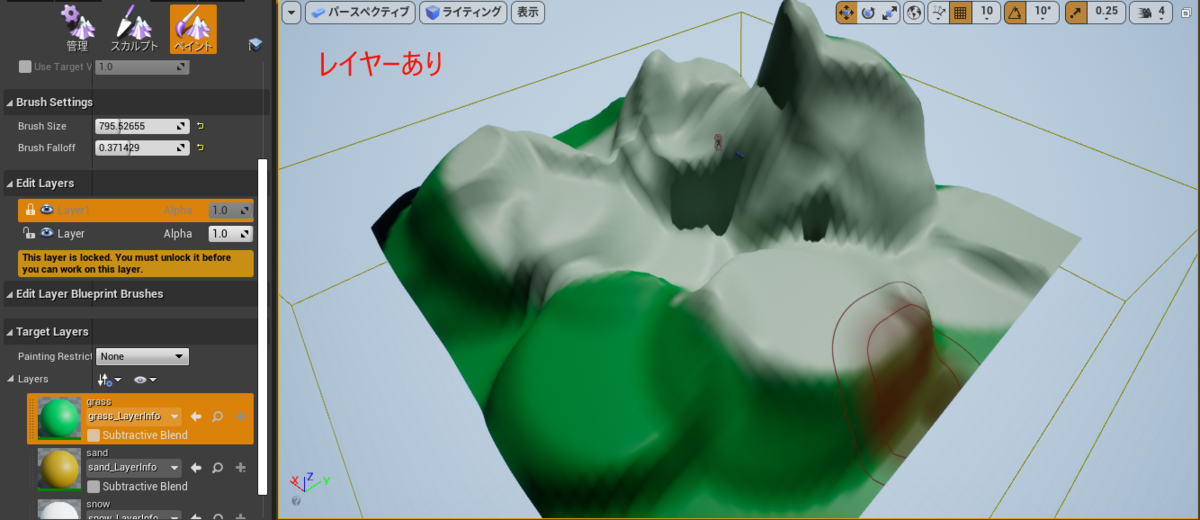Open the viewport options arrow menu
Screen dimensions: 1200x520
291,12
